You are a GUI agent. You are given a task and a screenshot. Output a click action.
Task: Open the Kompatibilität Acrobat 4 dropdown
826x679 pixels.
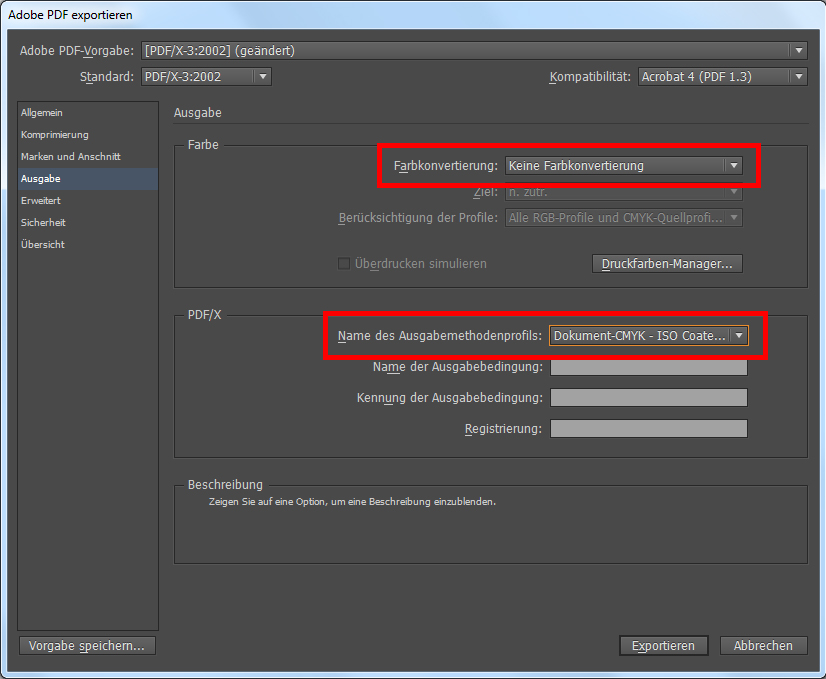721,77
